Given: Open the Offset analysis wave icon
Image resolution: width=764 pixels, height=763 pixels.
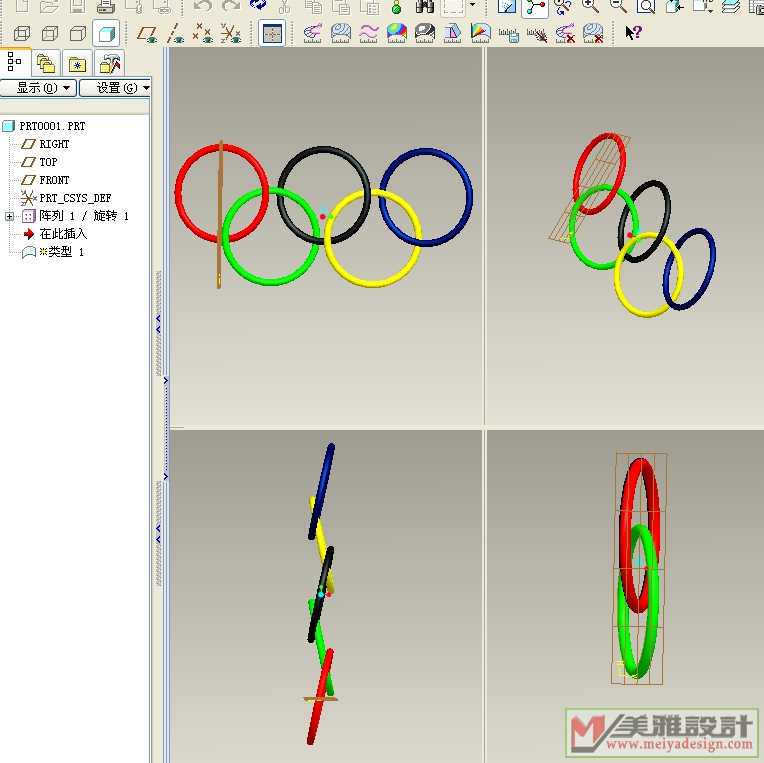Looking at the screenshot, I should tap(369, 33).
